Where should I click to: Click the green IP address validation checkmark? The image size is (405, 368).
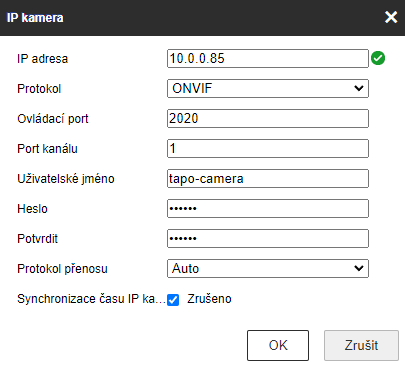(378, 58)
